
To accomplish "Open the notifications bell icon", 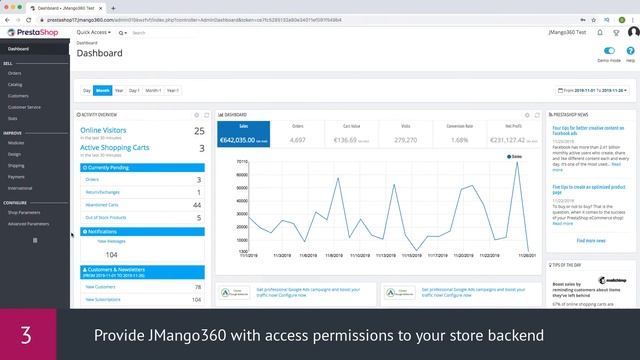I will pyautogui.click(x=600, y=32).
